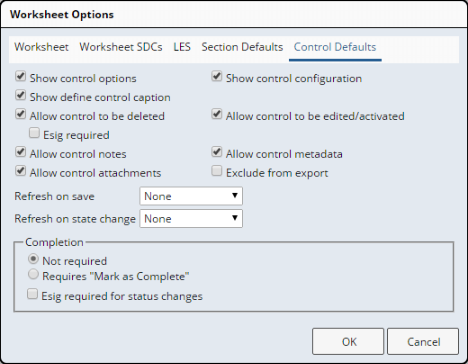Open the Refresh on save dropdown
The image size is (468, 364).
(x=191, y=196)
